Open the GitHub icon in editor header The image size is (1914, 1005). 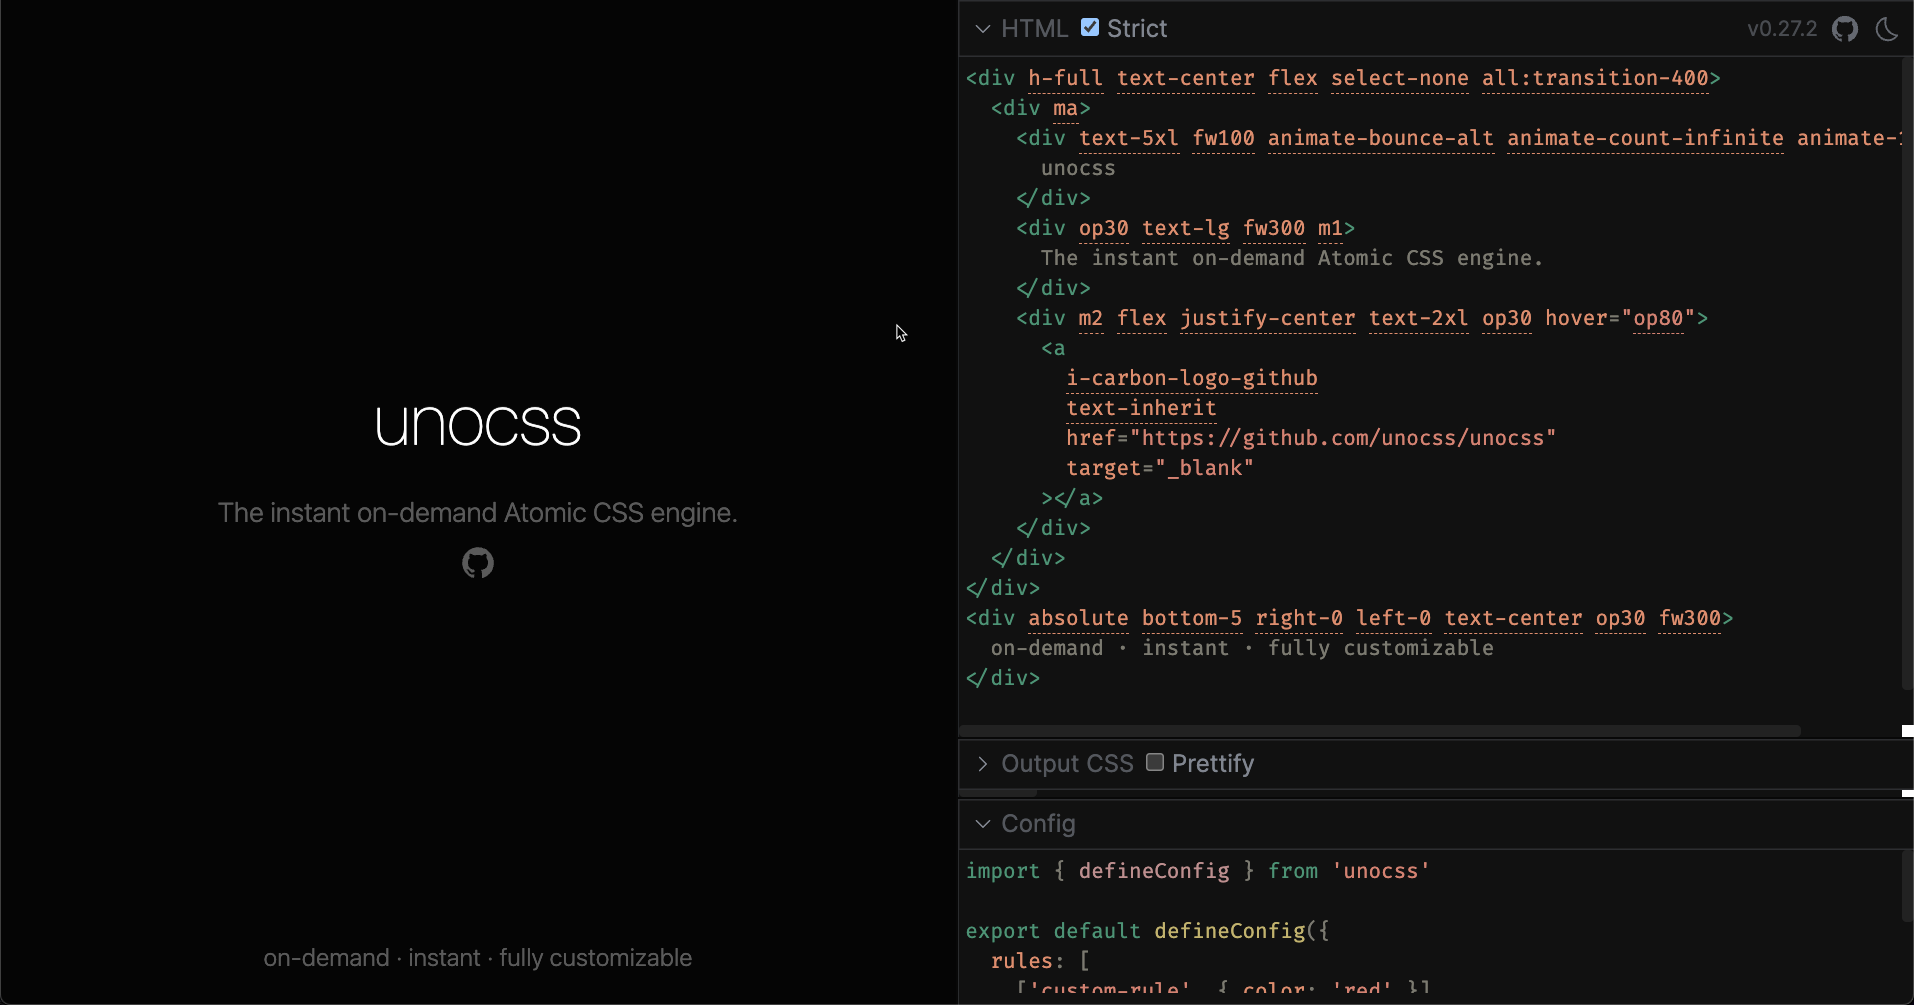pyautogui.click(x=1845, y=29)
